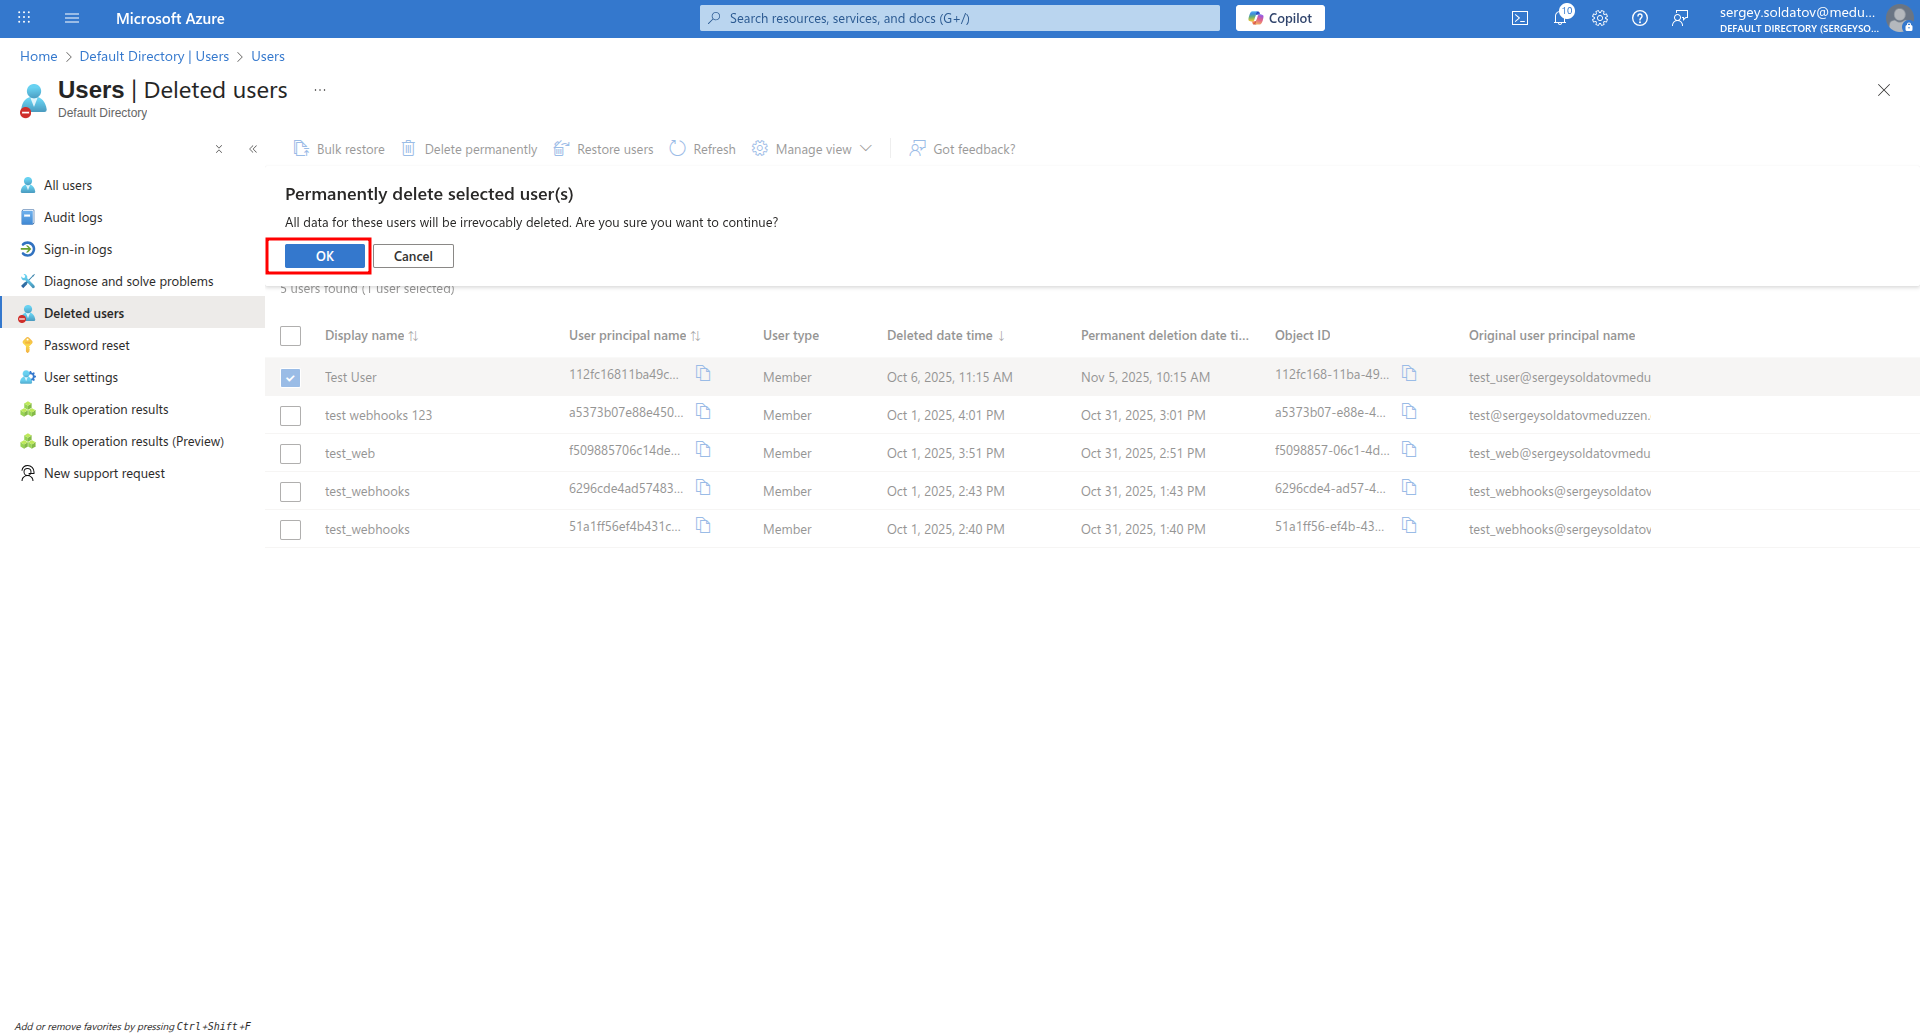Check test_webhooks checkbox deleted 2:43 PM
The image size is (1920, 1035).
point(291,492)
